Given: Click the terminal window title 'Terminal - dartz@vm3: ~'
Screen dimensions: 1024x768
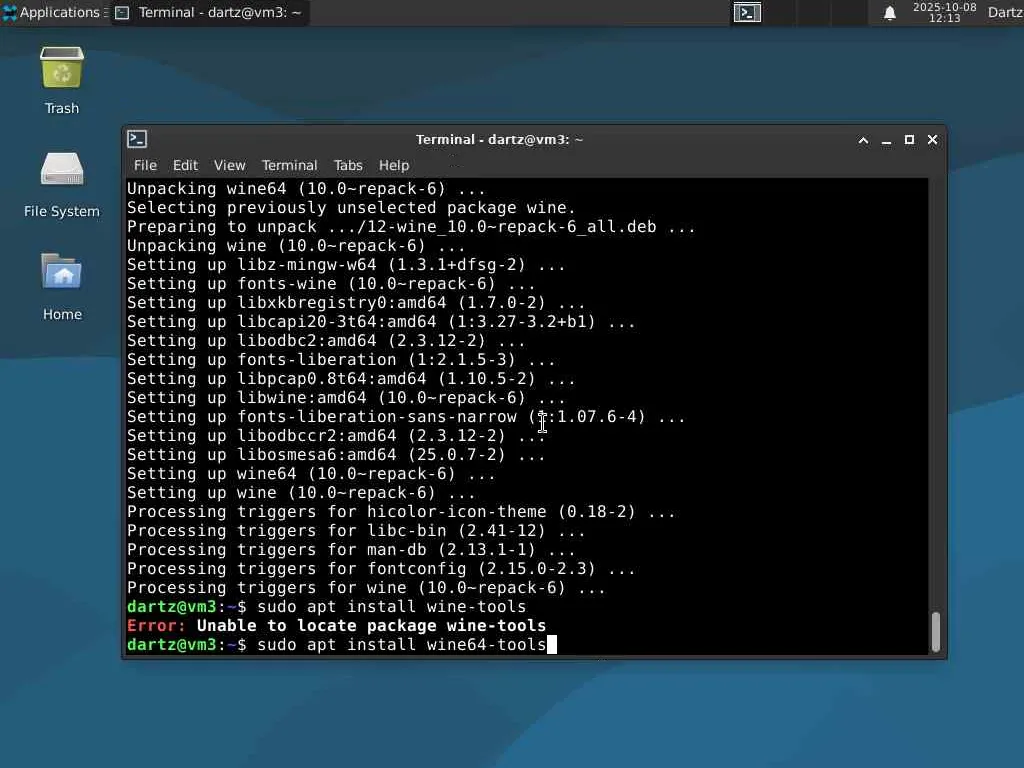Looking at the screenshot, I should coord(500,140).
